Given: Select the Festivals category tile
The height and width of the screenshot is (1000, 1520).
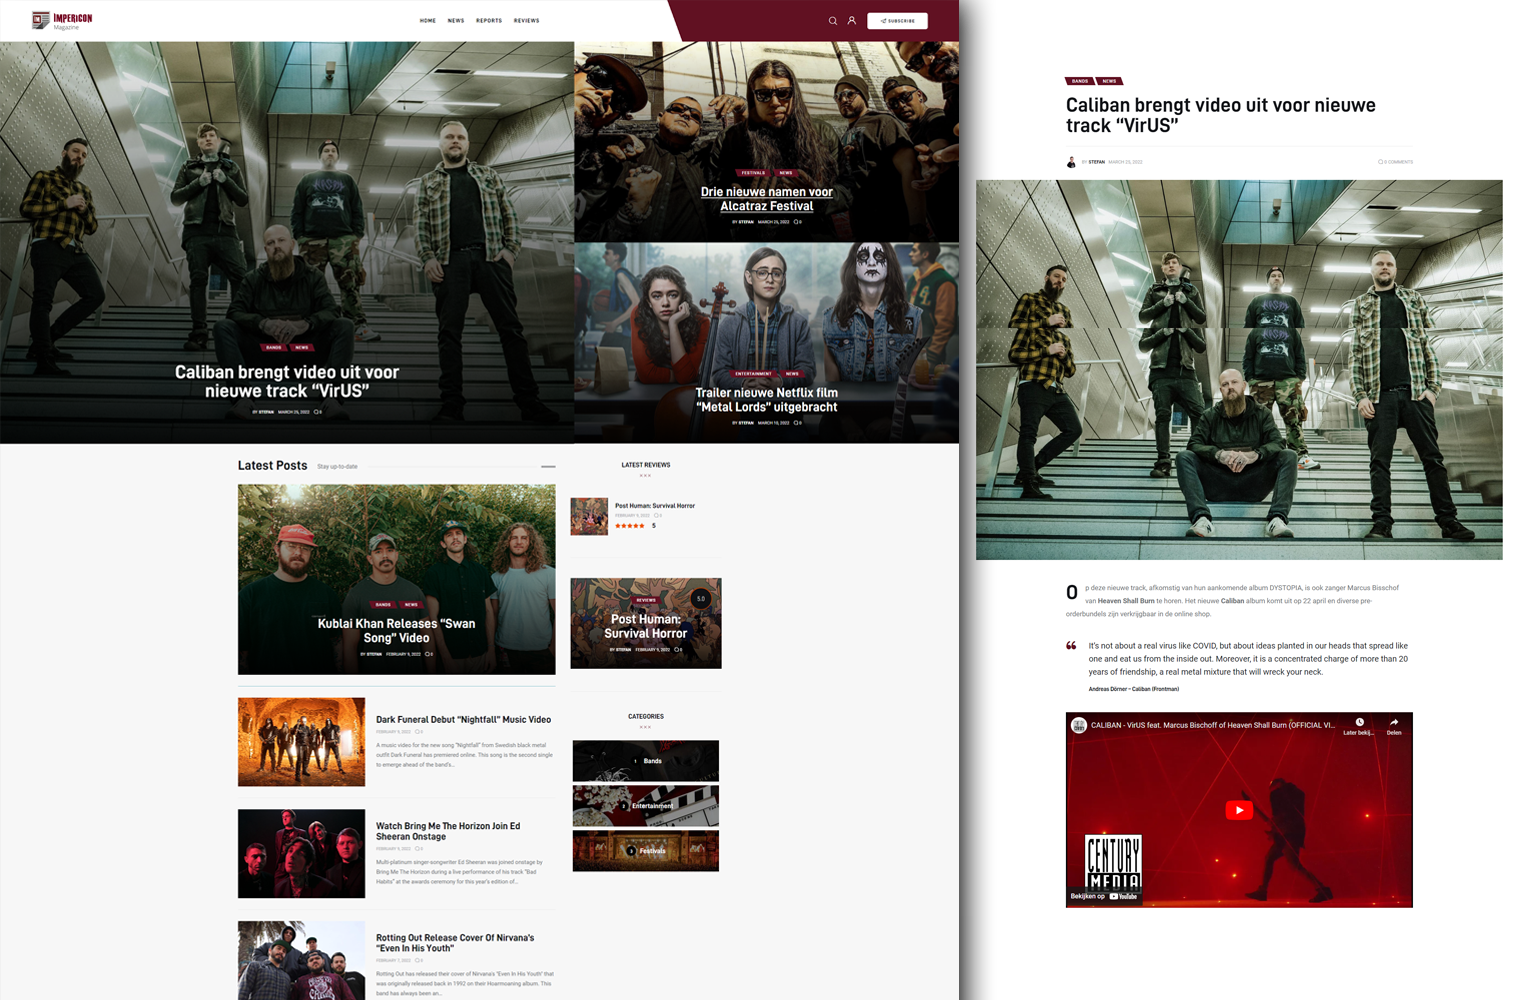Looking at the screenshot, I should (646, 851).
